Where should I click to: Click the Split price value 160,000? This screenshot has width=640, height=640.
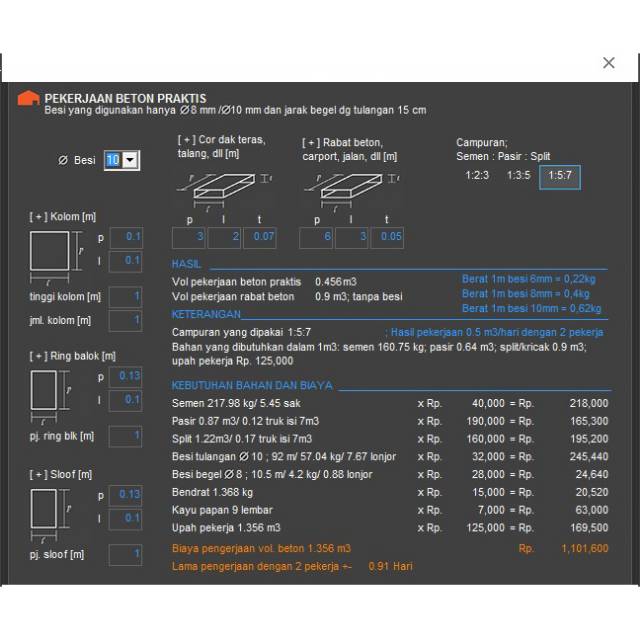[485, 439]
